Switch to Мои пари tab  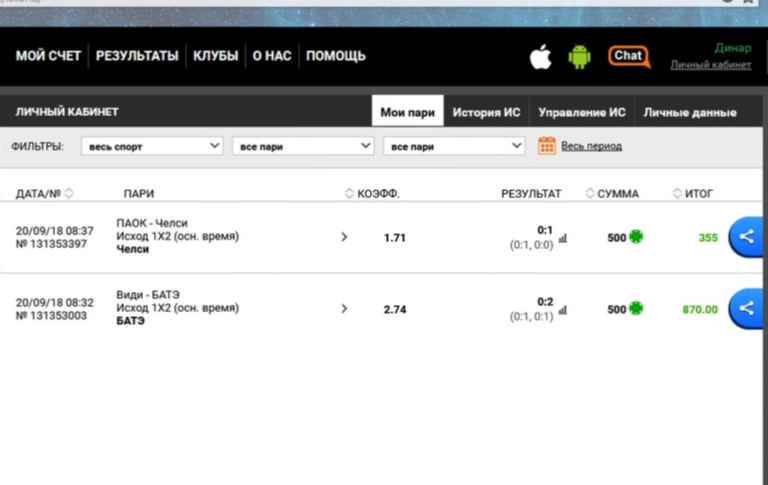pos(408,112)
